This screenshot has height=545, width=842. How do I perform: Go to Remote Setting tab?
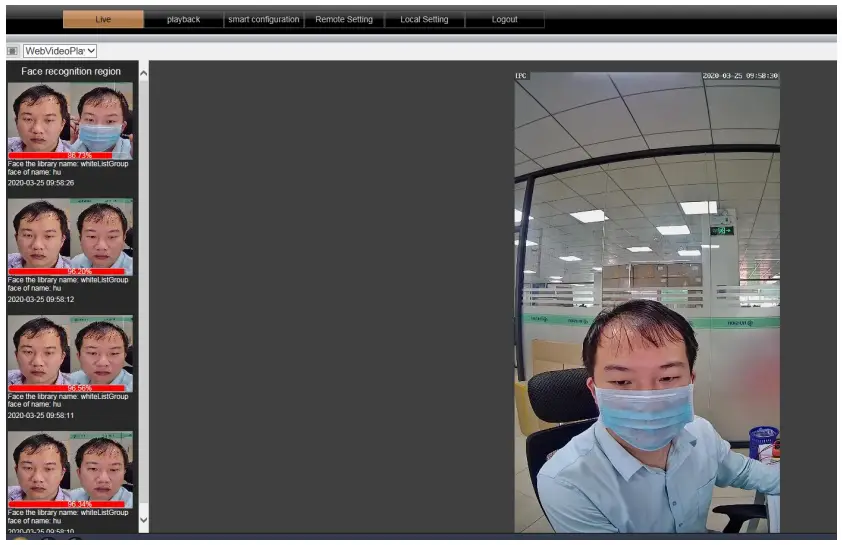pos(344,19)
